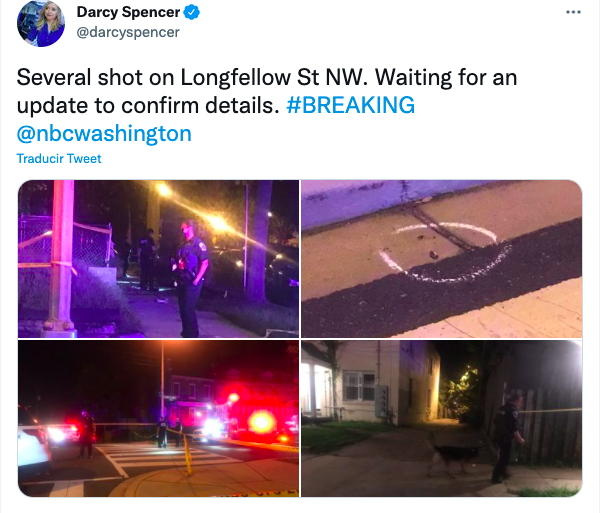
Task: Click Traducir Tweet link
Action: coord(59,158)
